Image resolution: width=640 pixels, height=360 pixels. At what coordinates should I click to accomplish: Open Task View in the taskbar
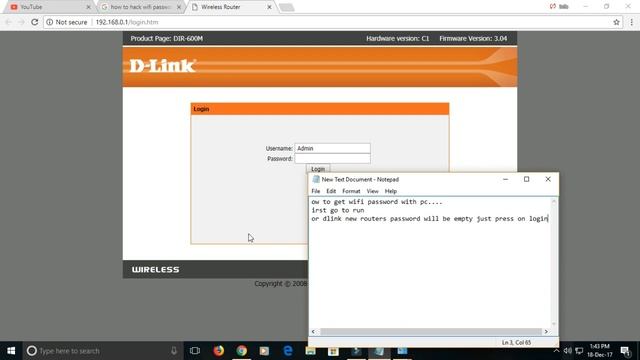195,351
